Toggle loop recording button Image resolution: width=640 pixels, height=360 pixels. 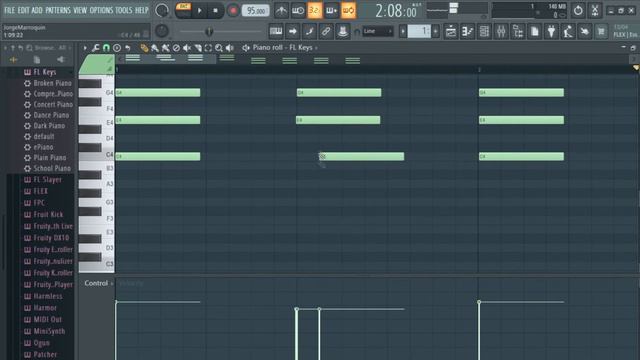[348, 11]
